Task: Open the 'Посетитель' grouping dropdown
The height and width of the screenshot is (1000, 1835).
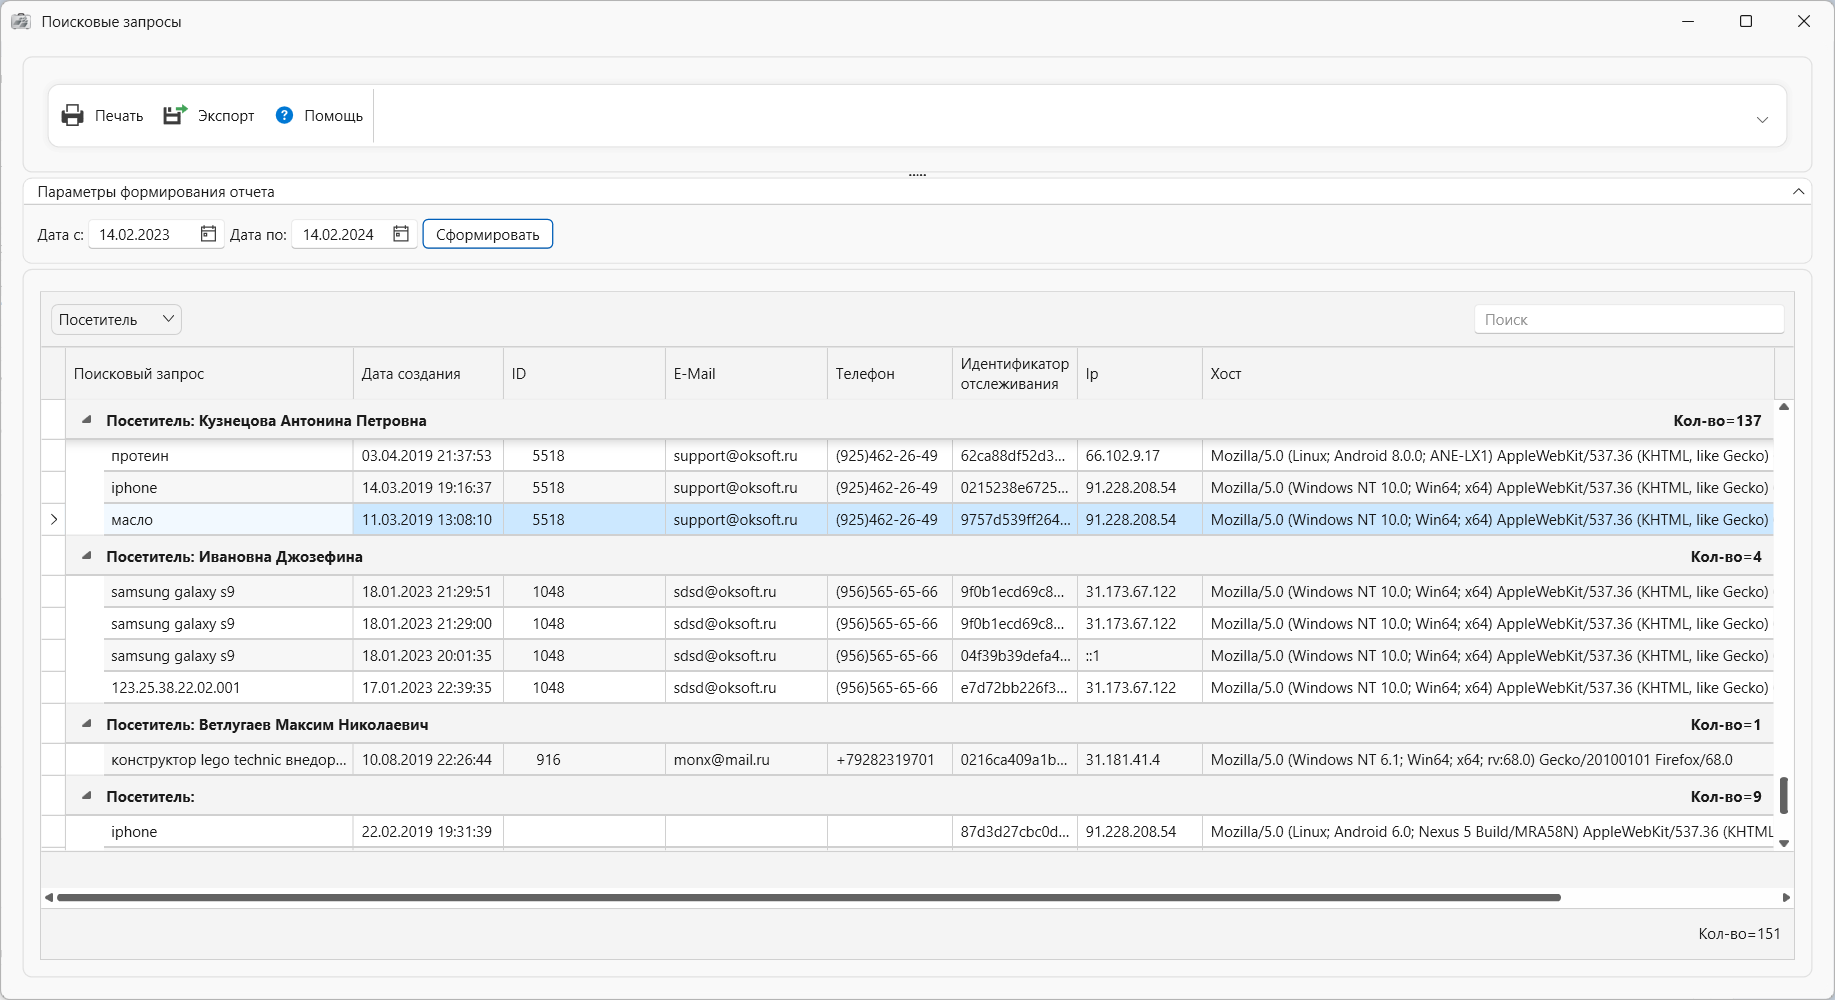Action: pyautogui.click(x=116, y=319)
